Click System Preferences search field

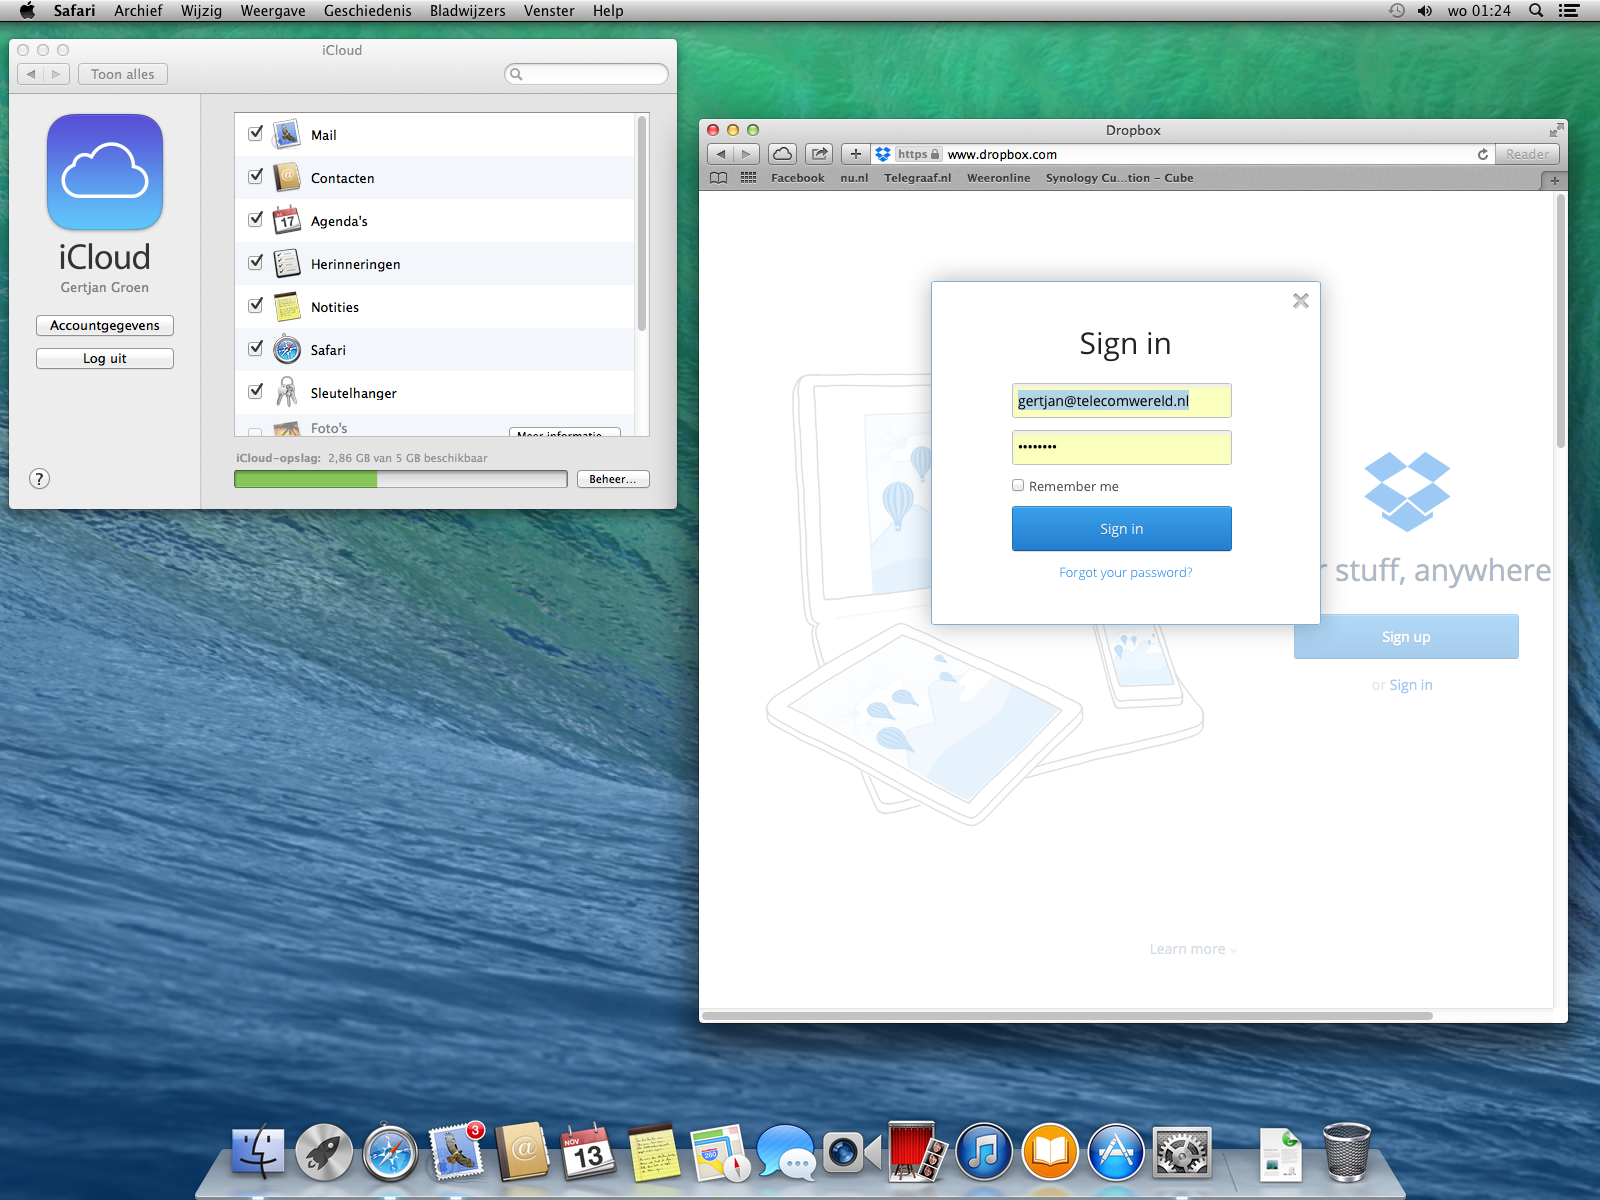point(586,74)
